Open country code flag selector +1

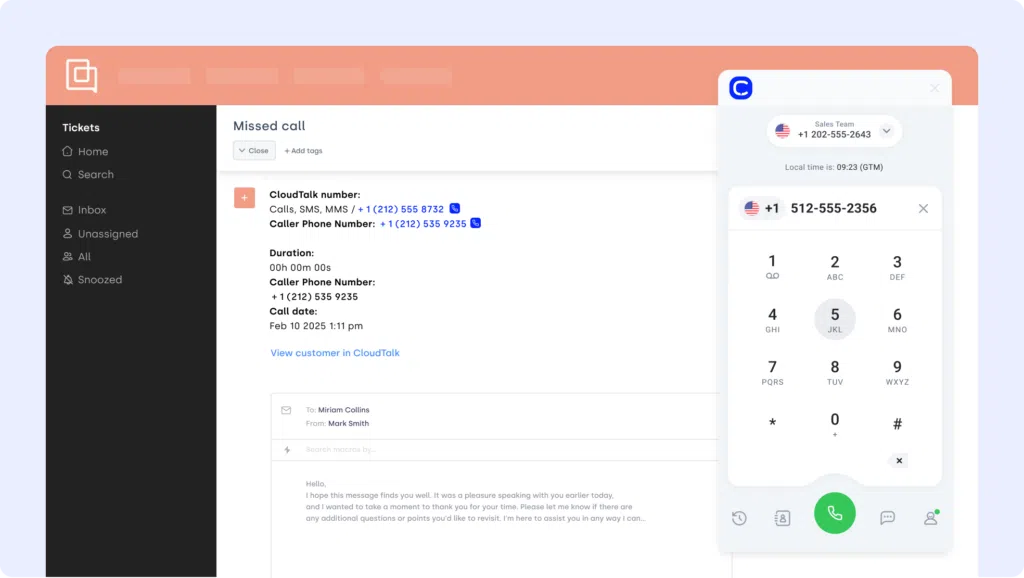click(x=760, y=208)
